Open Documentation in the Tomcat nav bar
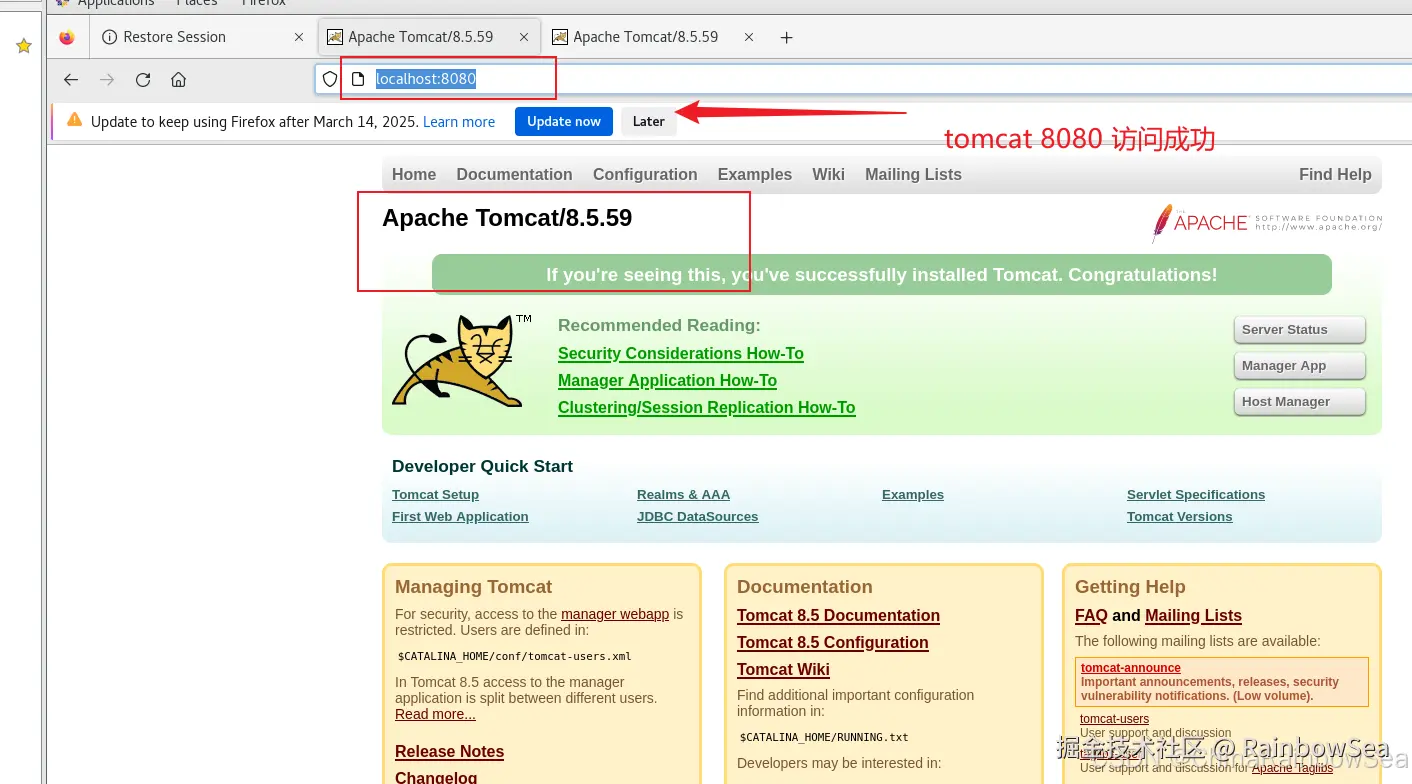The height and width of the screenshot is (784, 1412). coord(514,174)
